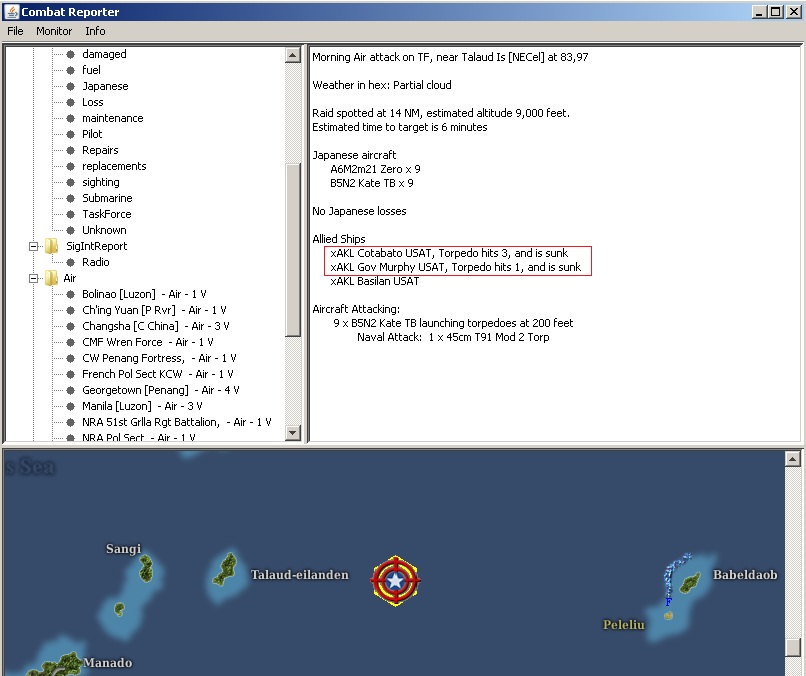Click the Babeldaob island on map

point(689,582)
